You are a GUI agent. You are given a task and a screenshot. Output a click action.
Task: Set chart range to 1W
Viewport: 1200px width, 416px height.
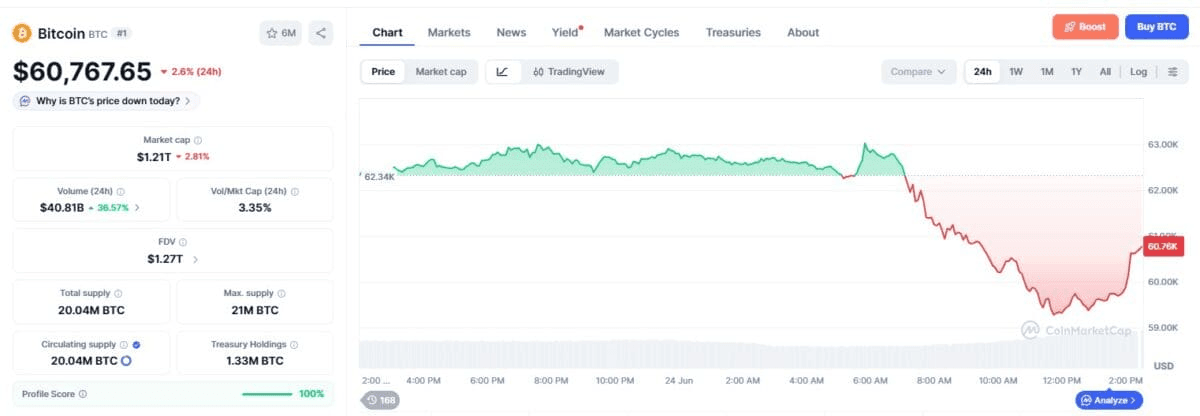click(x=1015, y=72)
